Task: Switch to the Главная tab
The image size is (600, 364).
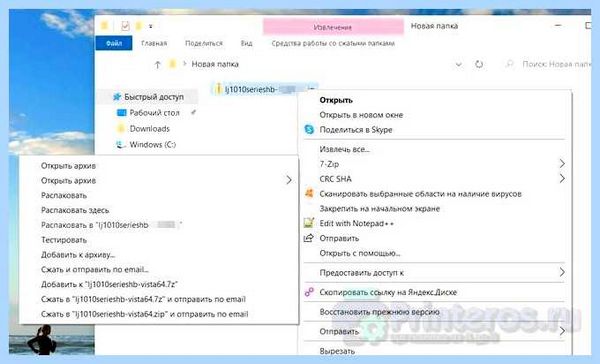Action: [x=154, y=43]
